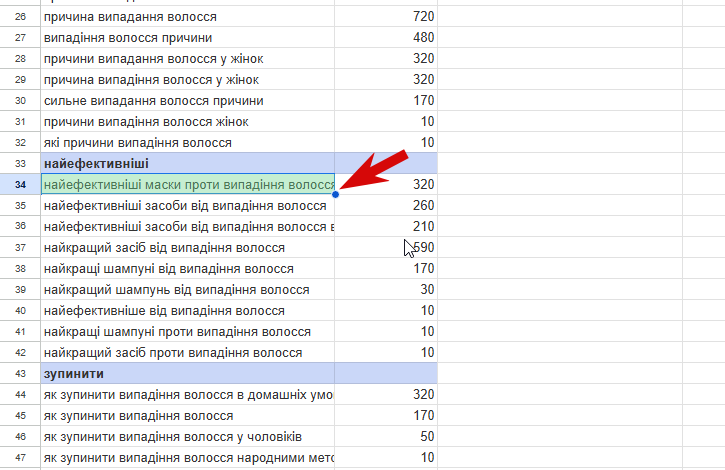Click value 10 in row 32
This screenshot has height=470, width=725.
click(x=386, y=142)
